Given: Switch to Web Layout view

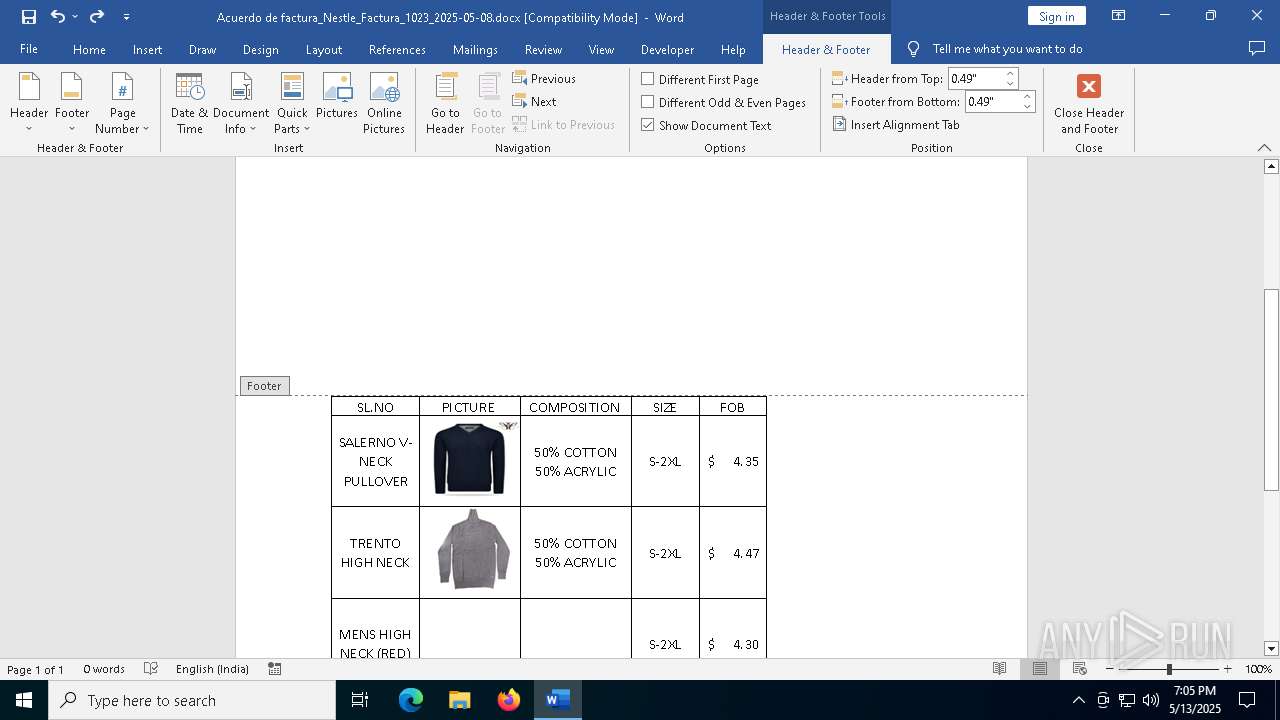Looking at the screenshot, I should coord(1079,669).
